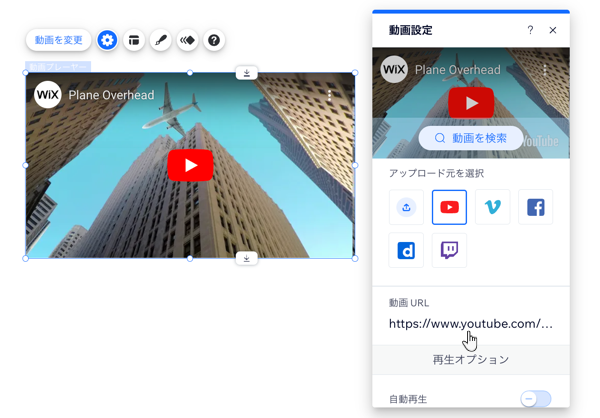Open settings gear icon in video toolbar
The width and height of the screenshot is (600, 418).
[107, 40]
